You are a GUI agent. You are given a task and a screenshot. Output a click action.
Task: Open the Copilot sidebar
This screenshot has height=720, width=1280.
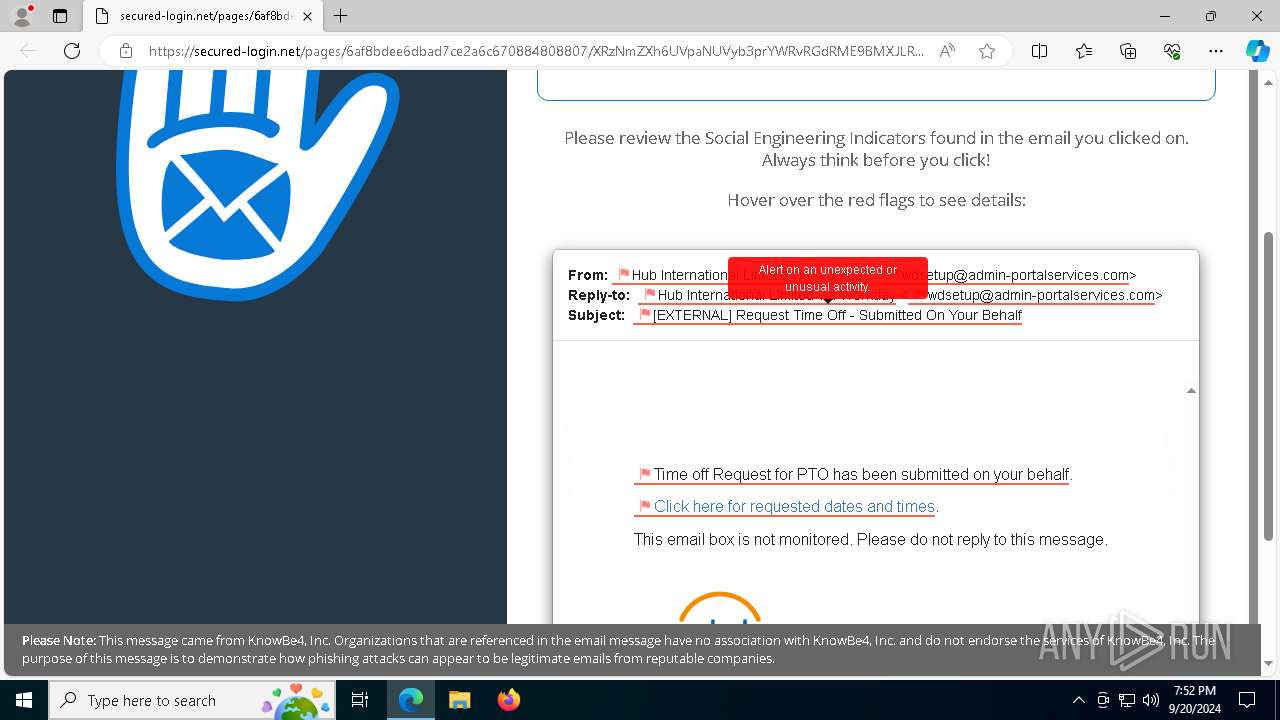[x=1257, y=51]
